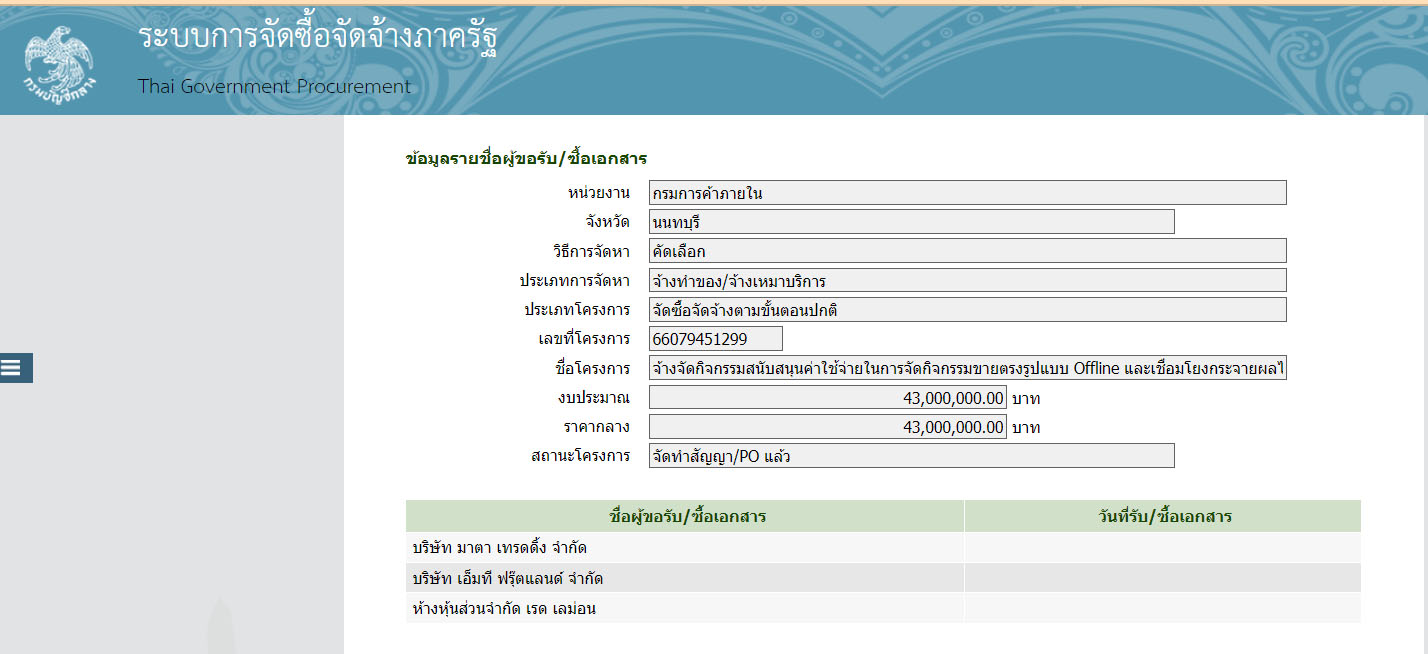Click the ชื่อผู้ขอรับ/ซื้อเอกสาร column header
The height and width of the screenshot is (654, 1428).
685,516
